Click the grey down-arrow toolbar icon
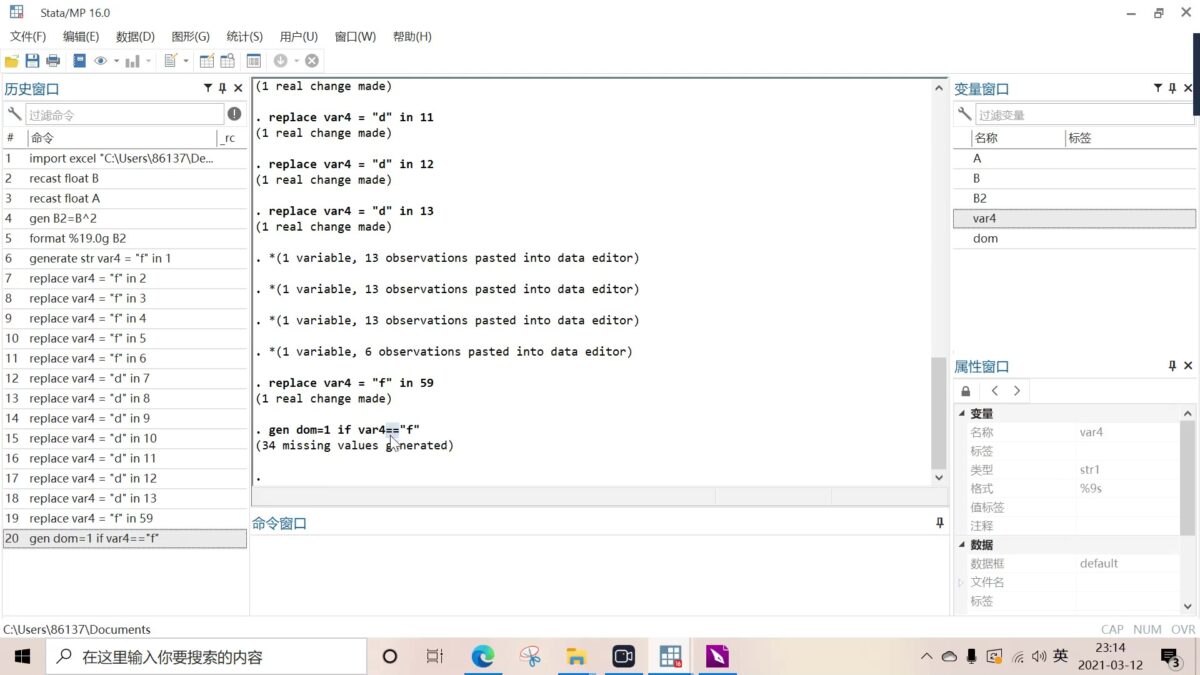 pos(280,61)
